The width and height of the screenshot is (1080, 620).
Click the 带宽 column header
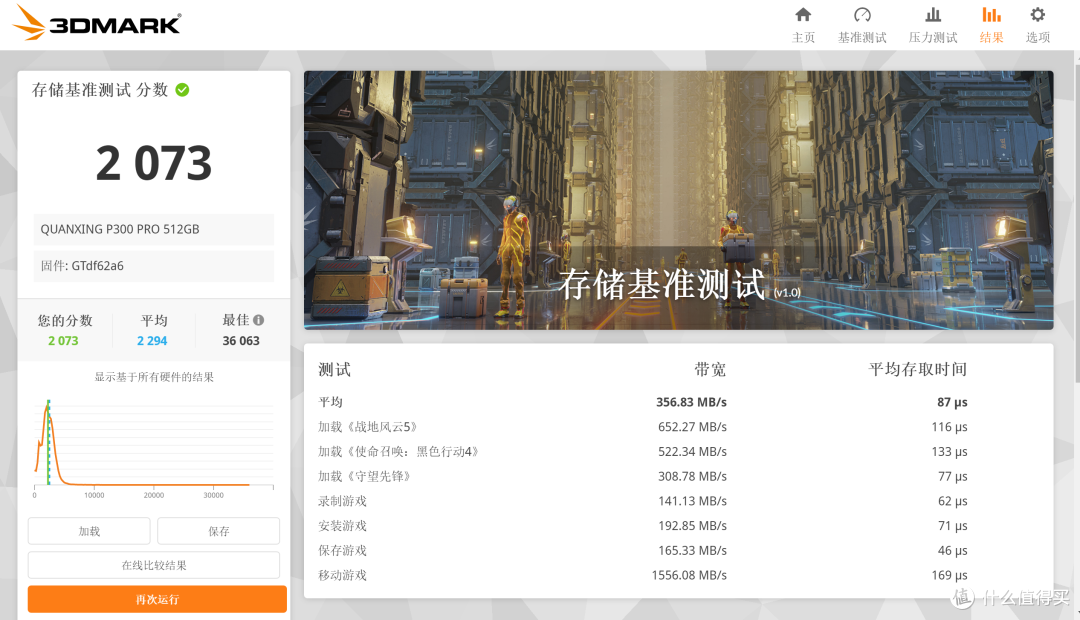(710, 369)
